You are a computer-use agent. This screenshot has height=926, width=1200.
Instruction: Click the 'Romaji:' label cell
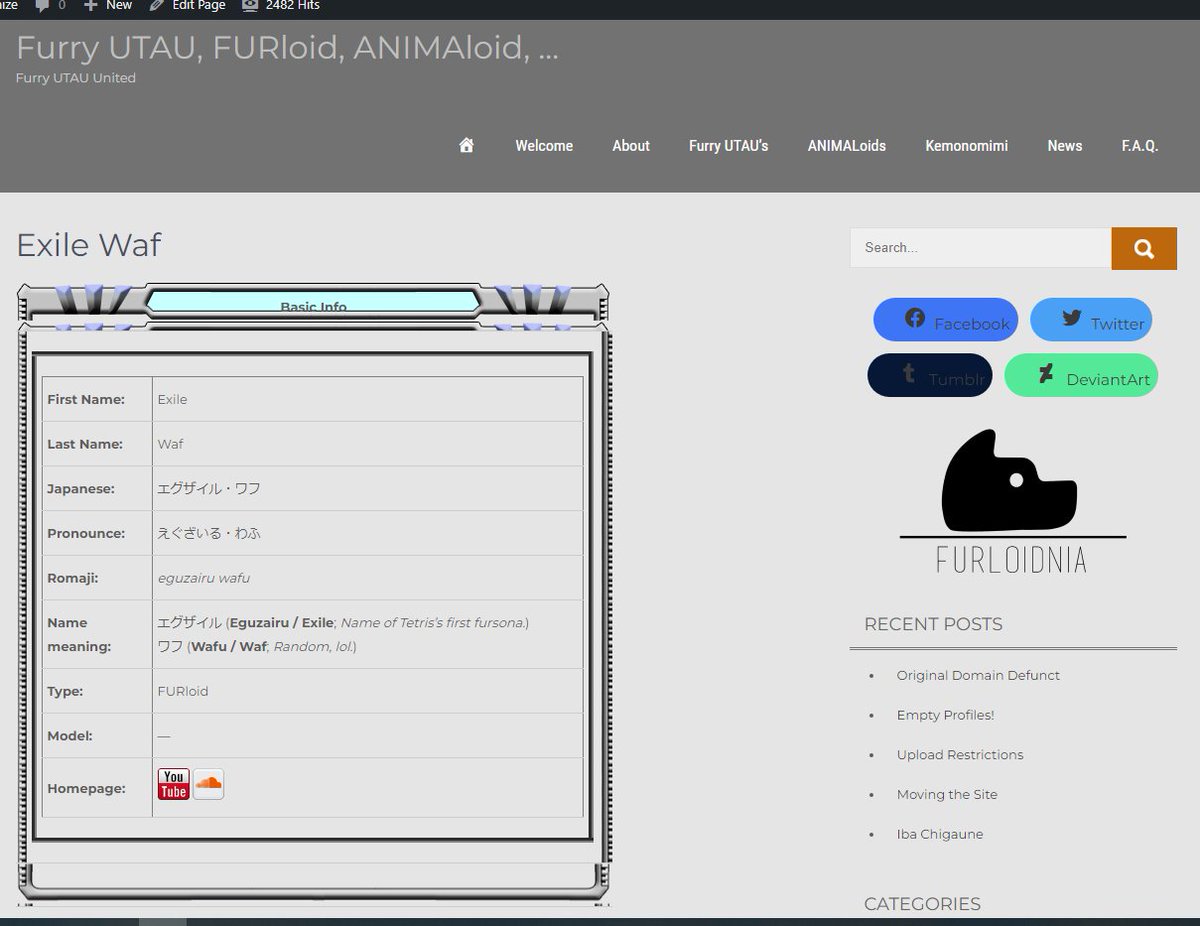click(97, 578)
